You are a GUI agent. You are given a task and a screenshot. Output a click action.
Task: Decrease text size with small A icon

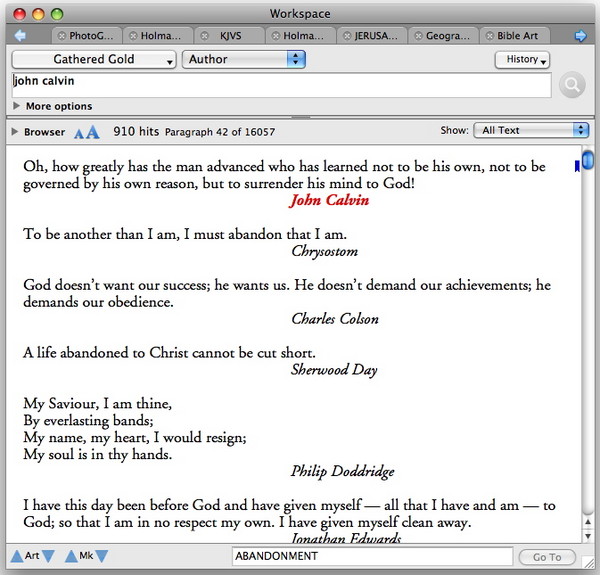(x=80, y=132)
